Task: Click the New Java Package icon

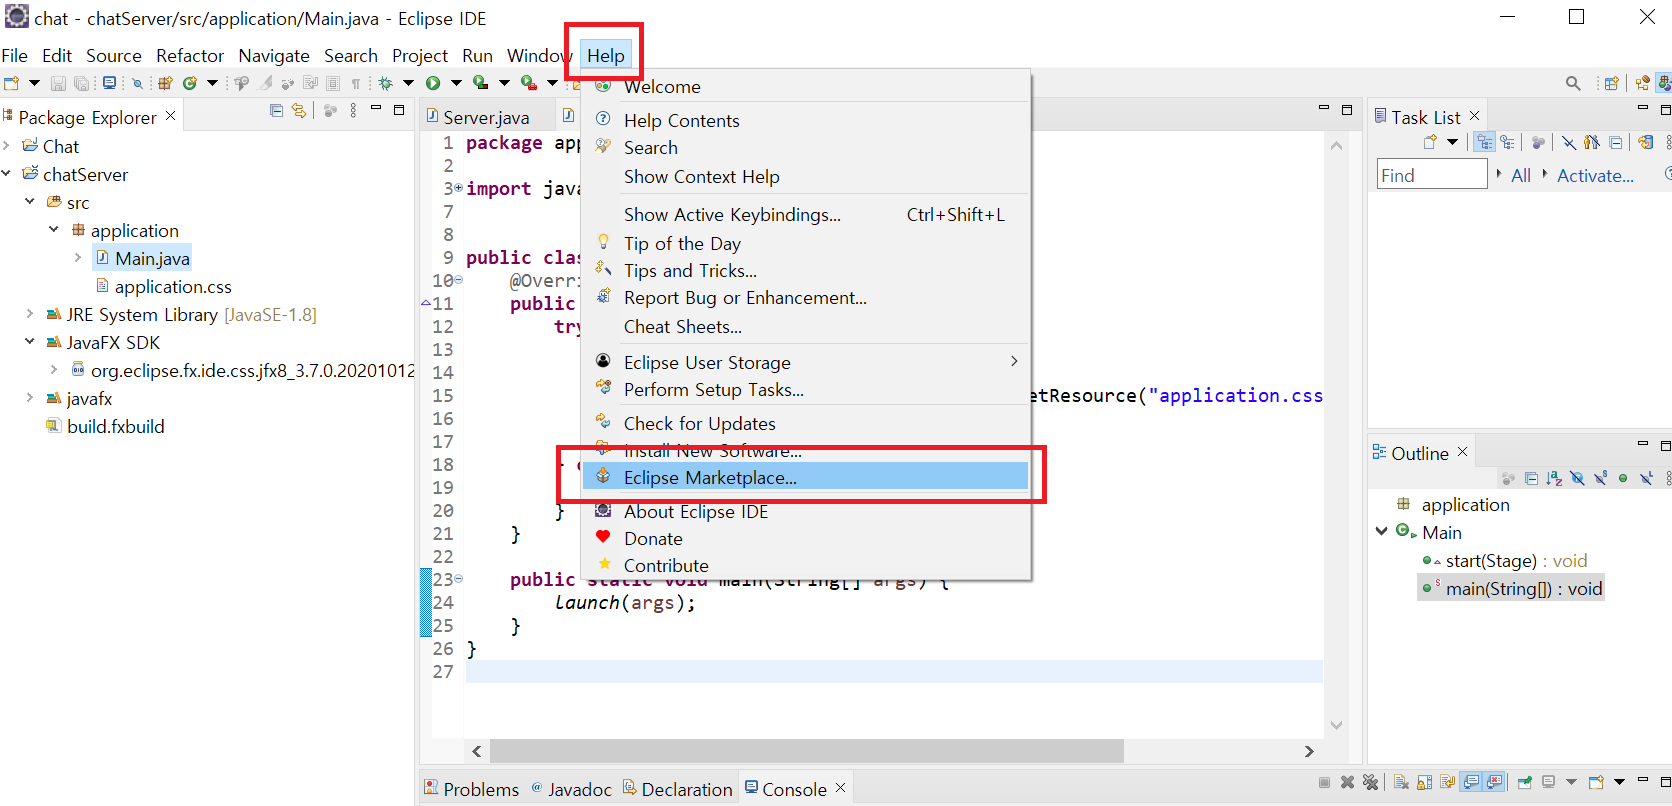Action: [x=165, y=83]
